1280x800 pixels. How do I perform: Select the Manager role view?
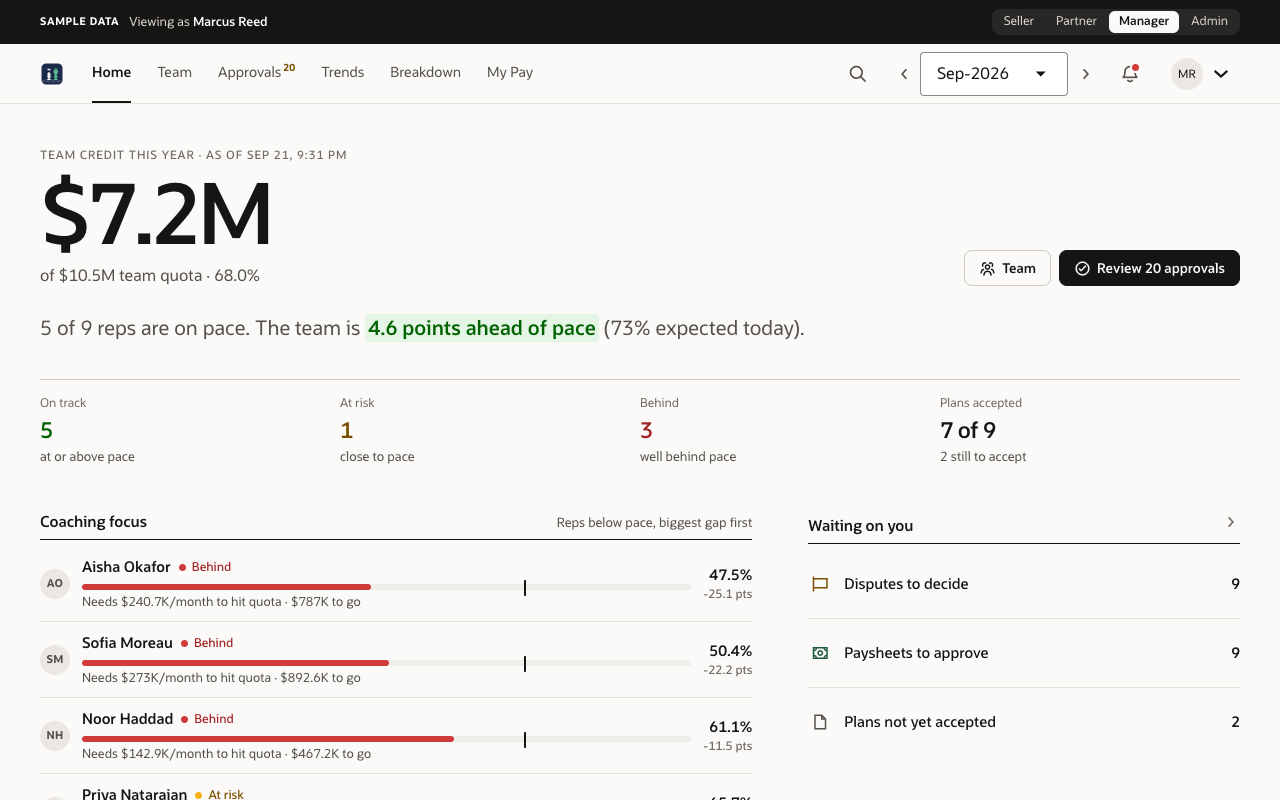(1144, 21)
